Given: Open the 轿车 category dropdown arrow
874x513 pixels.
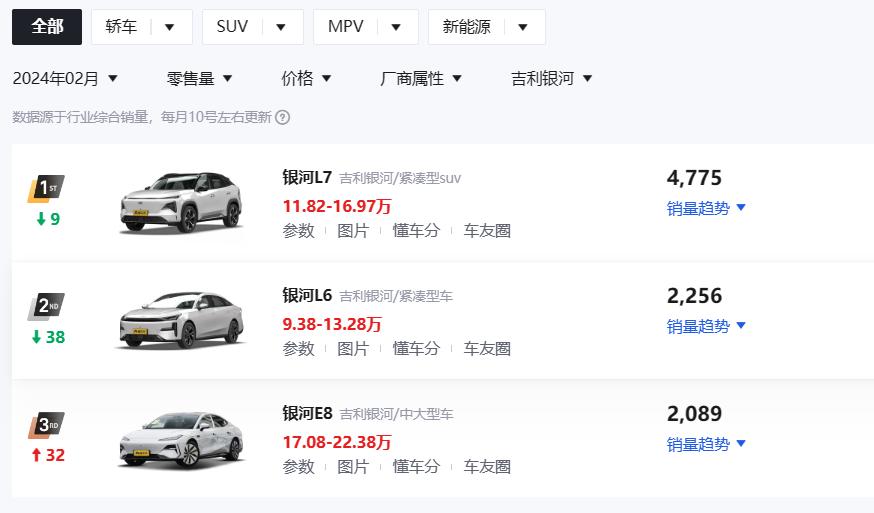Looking at the screenshot, I should click(170, 27).
